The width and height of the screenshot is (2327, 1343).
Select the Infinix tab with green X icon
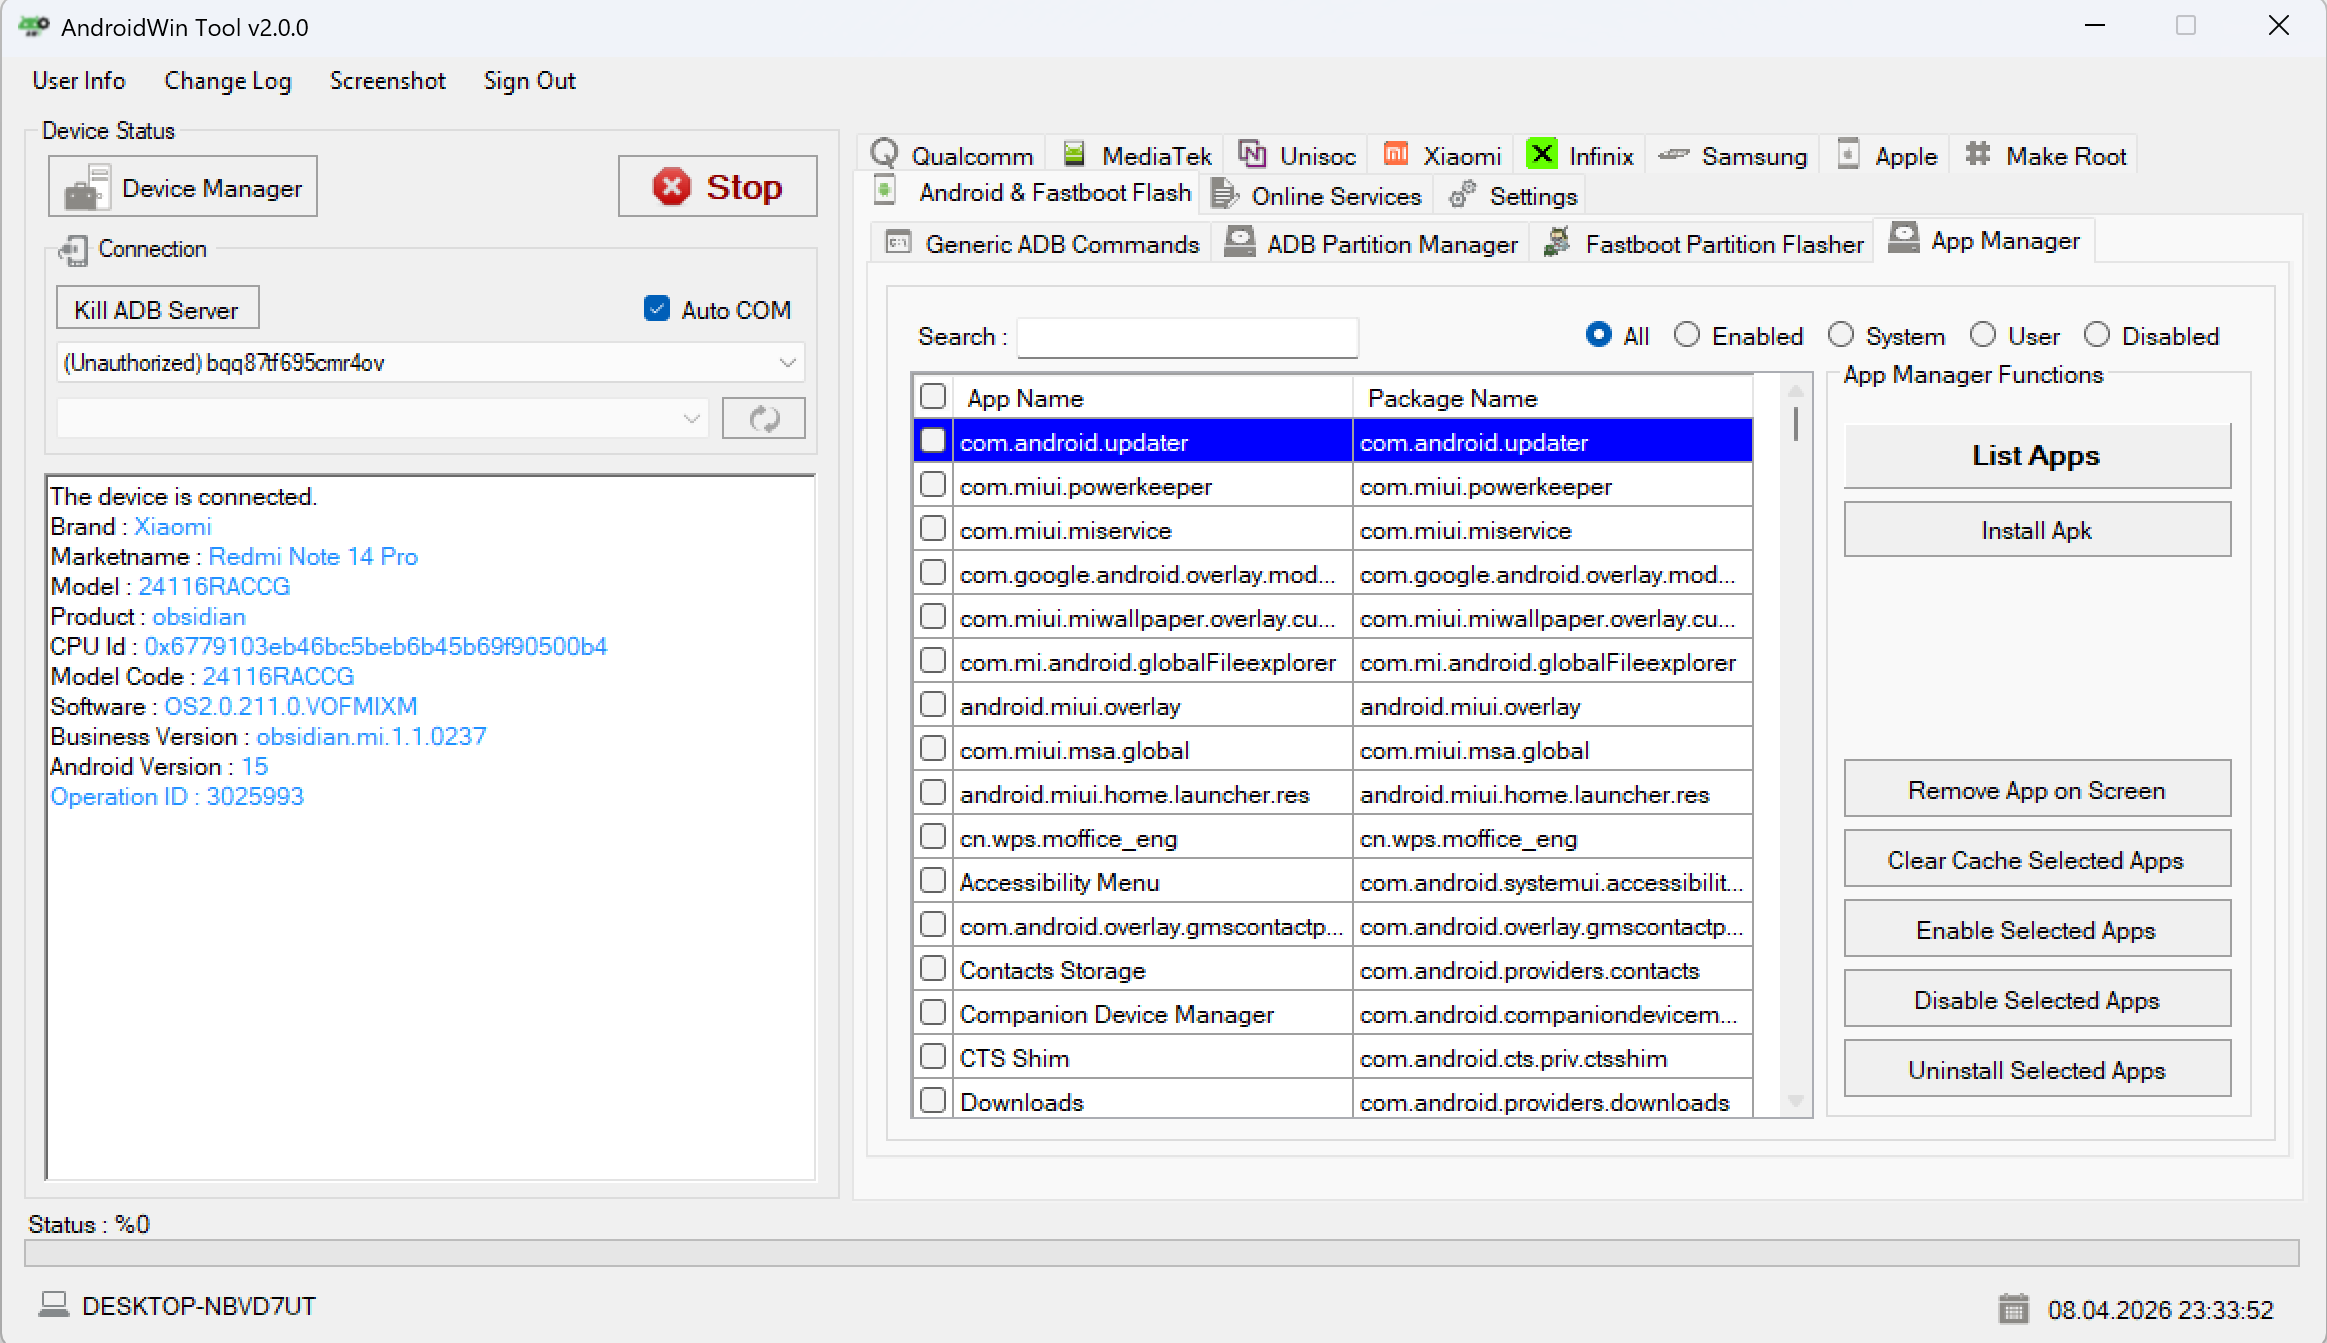coord(1541,154)
